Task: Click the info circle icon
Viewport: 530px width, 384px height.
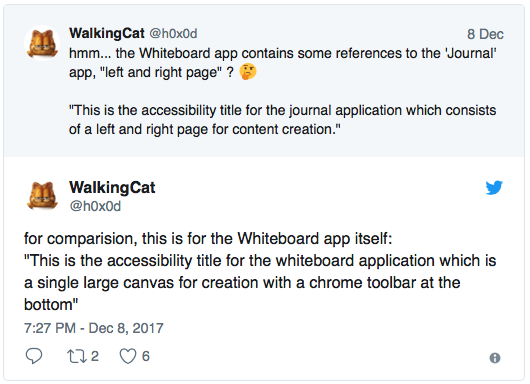Action: pyautogui.click(x=495, y=358)
